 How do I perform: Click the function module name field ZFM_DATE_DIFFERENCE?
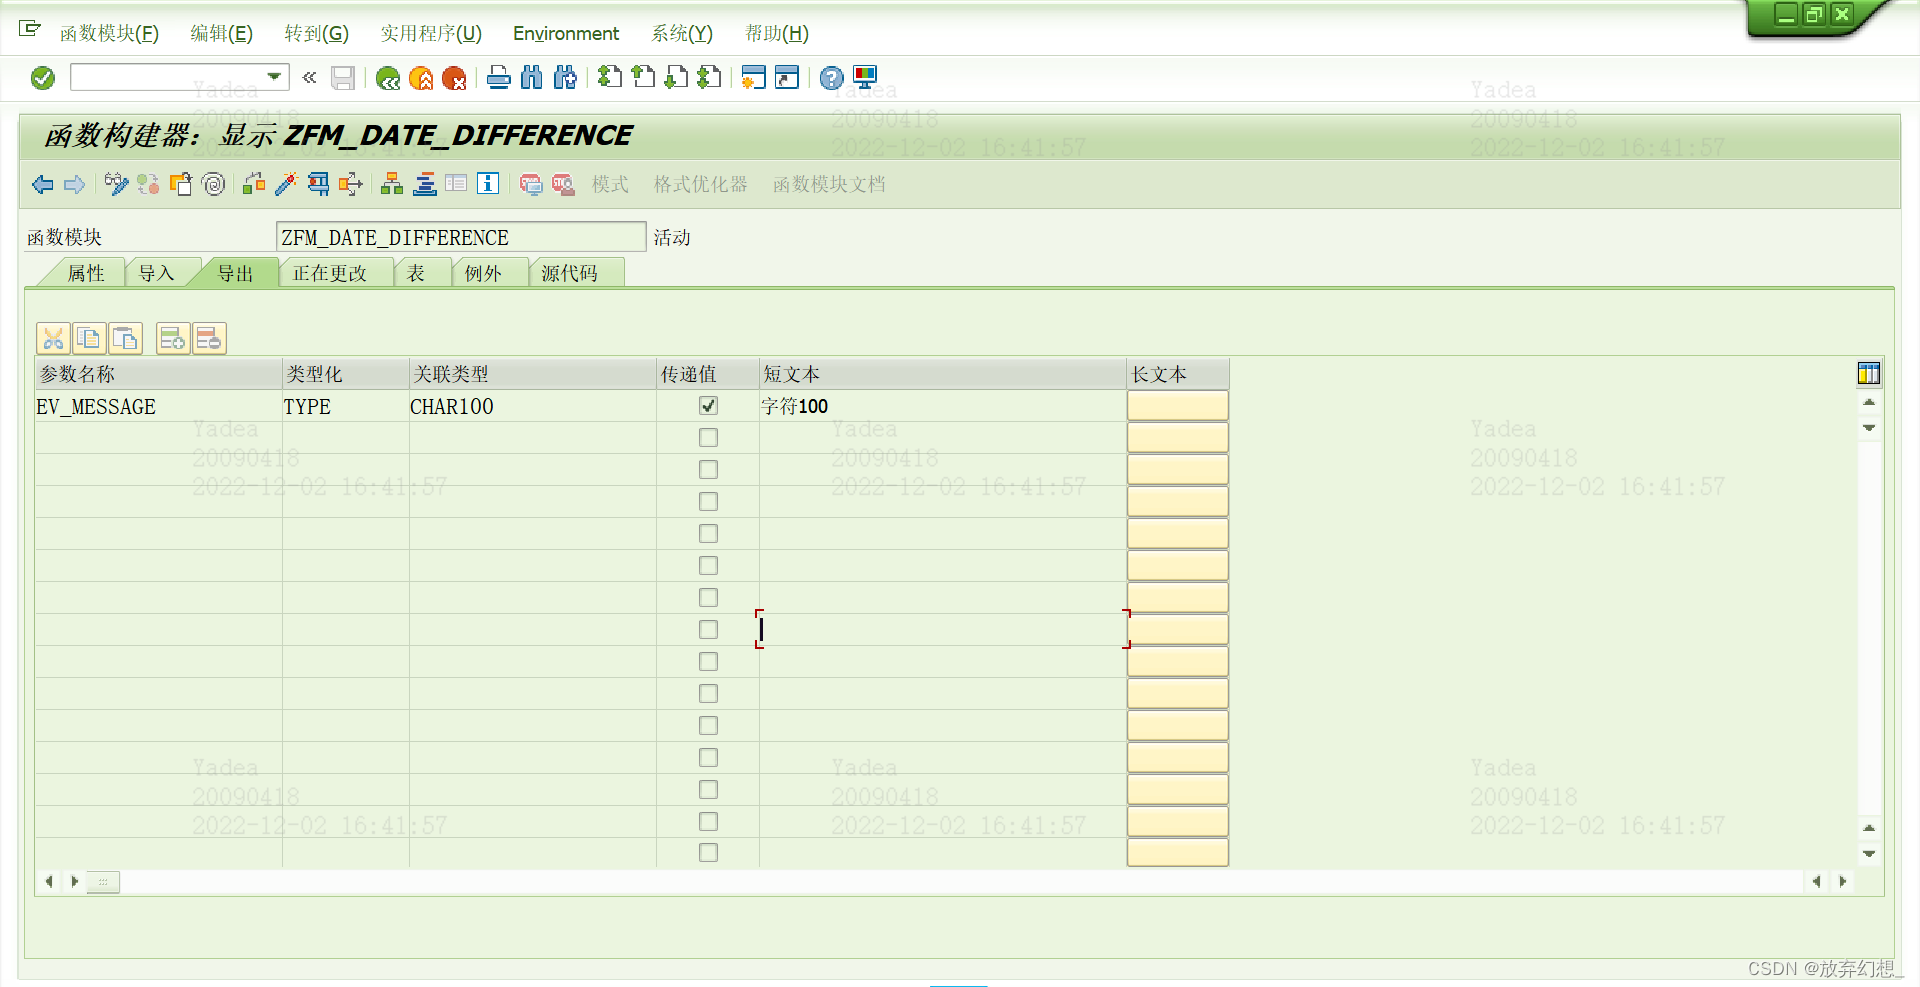click(x=461, y=237)
